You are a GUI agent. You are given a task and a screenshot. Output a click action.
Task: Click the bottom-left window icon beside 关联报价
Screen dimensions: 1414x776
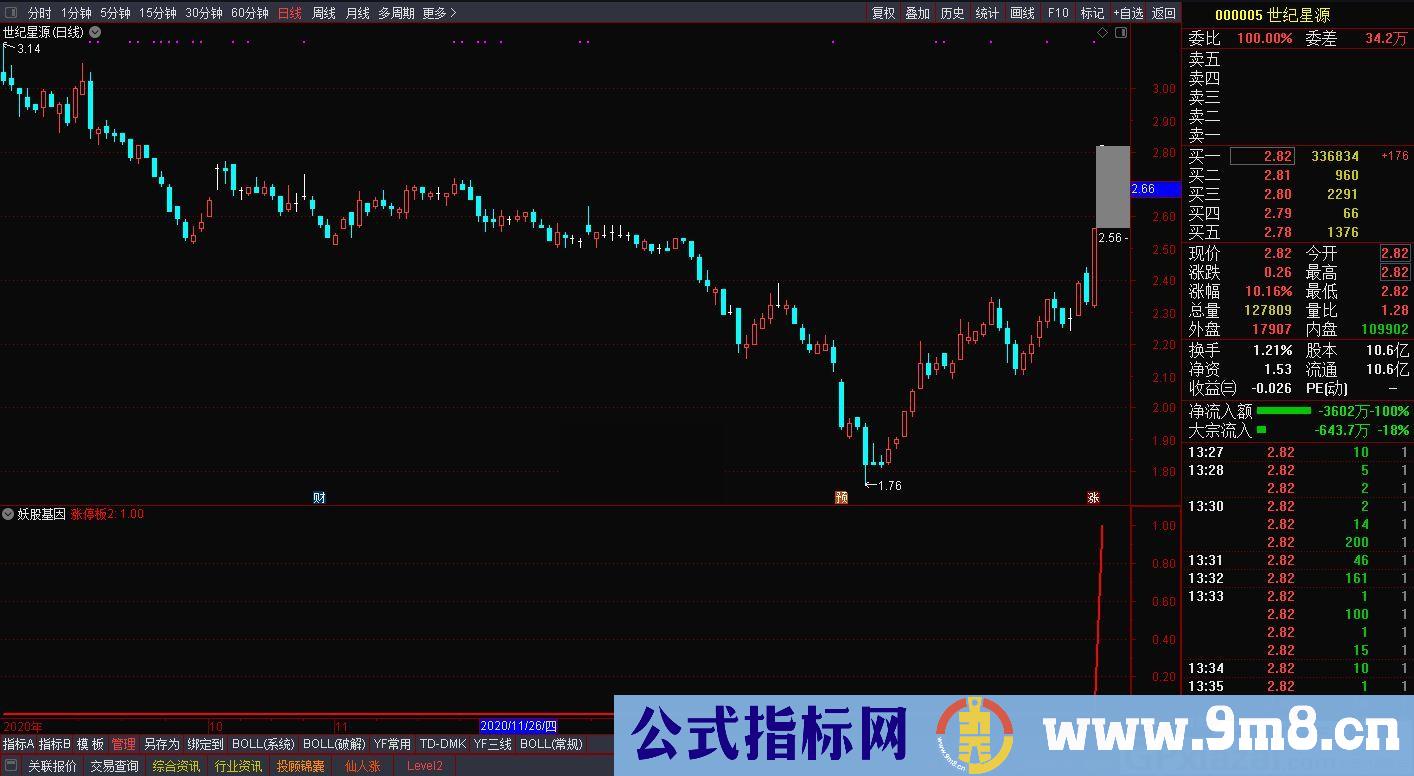pyautogui.click(x=11, y=766)
